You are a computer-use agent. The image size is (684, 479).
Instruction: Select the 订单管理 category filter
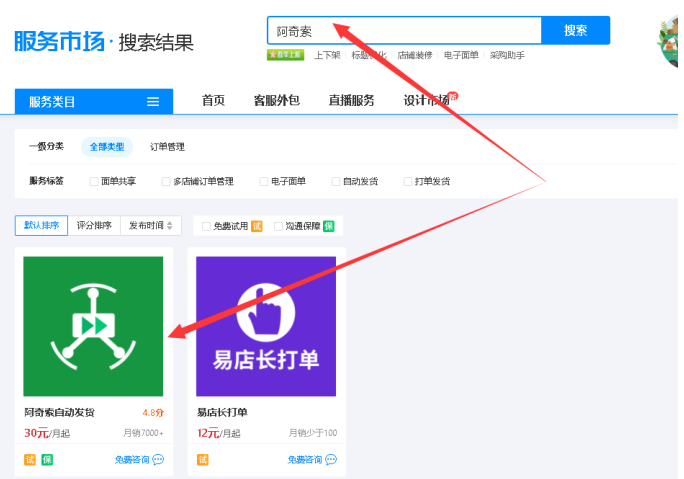[x=168, y=147]
